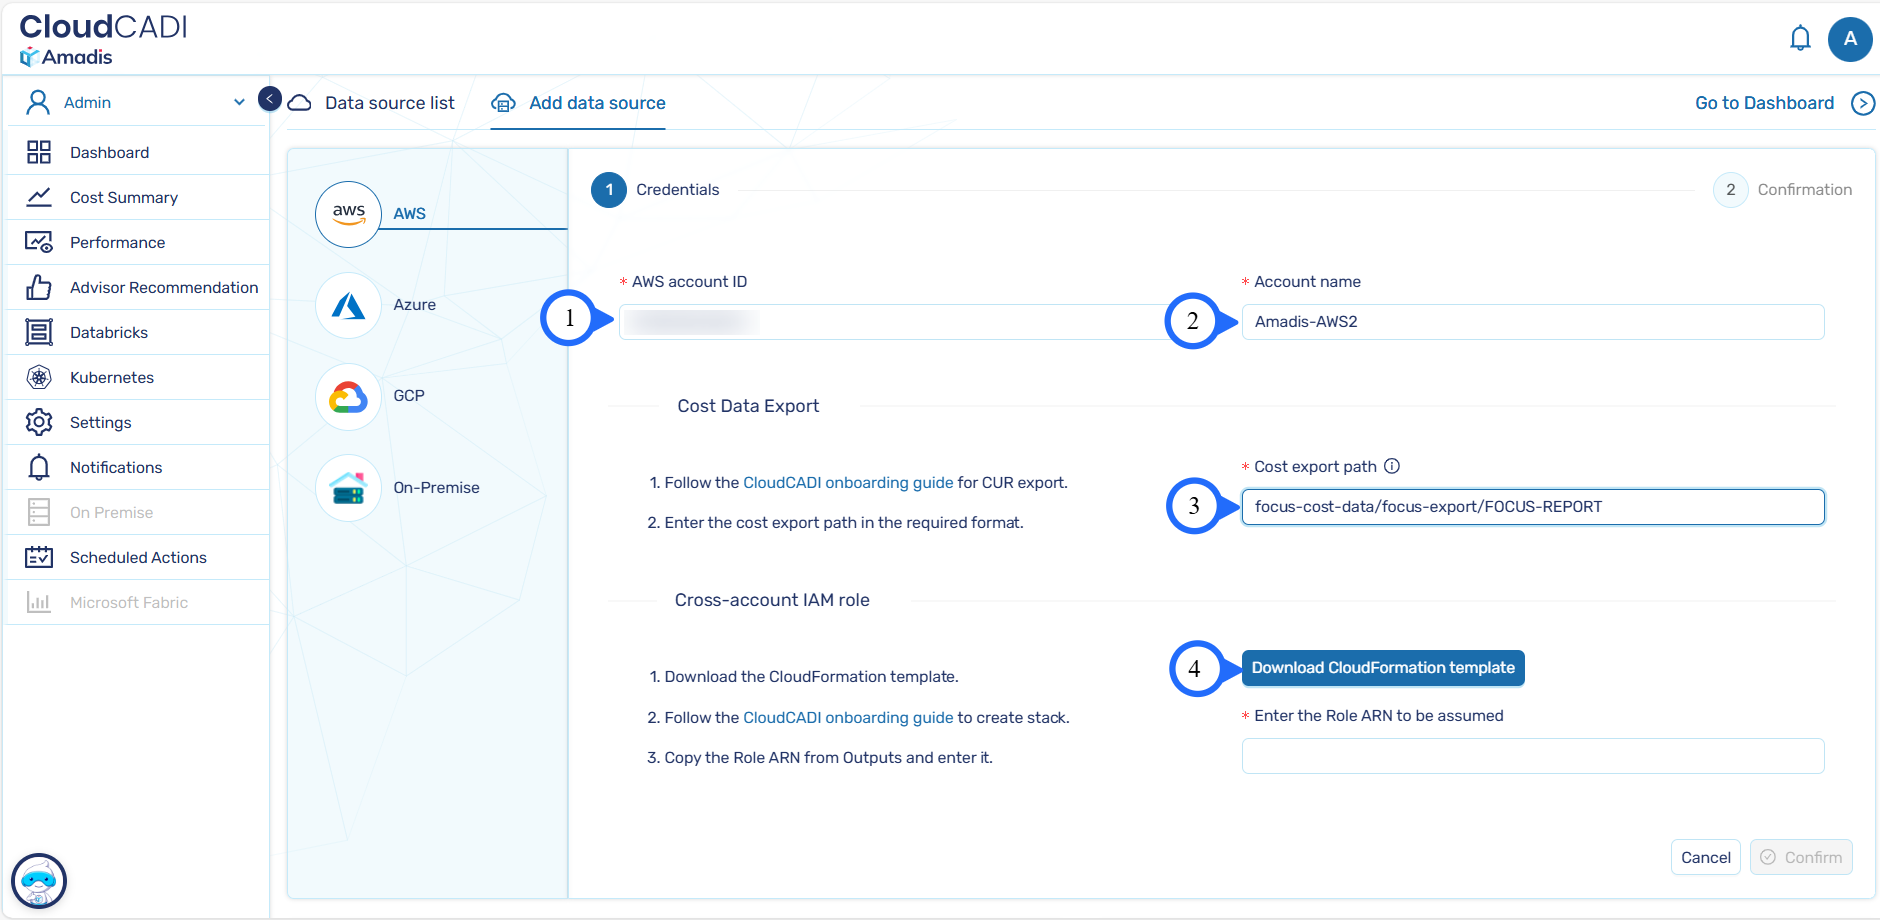Open the notifications bell icon
1880x920 pixels.
point(1800,39)
